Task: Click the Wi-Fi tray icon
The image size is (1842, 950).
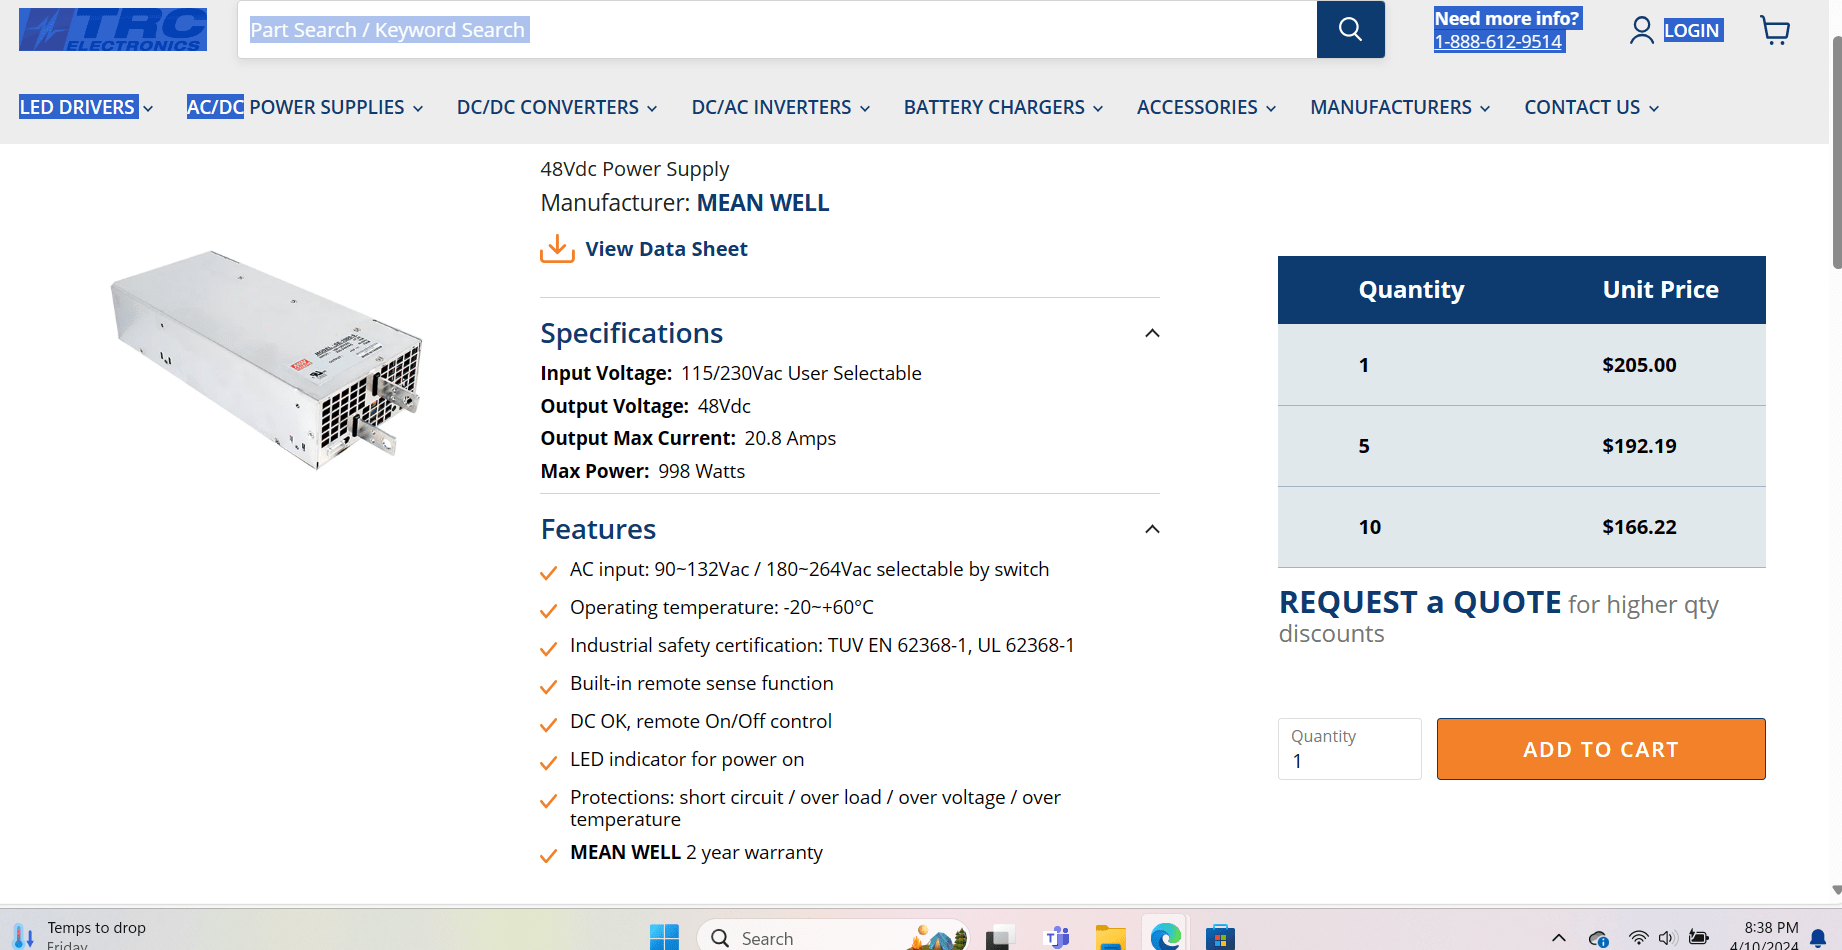Action: pos(1638,938)
